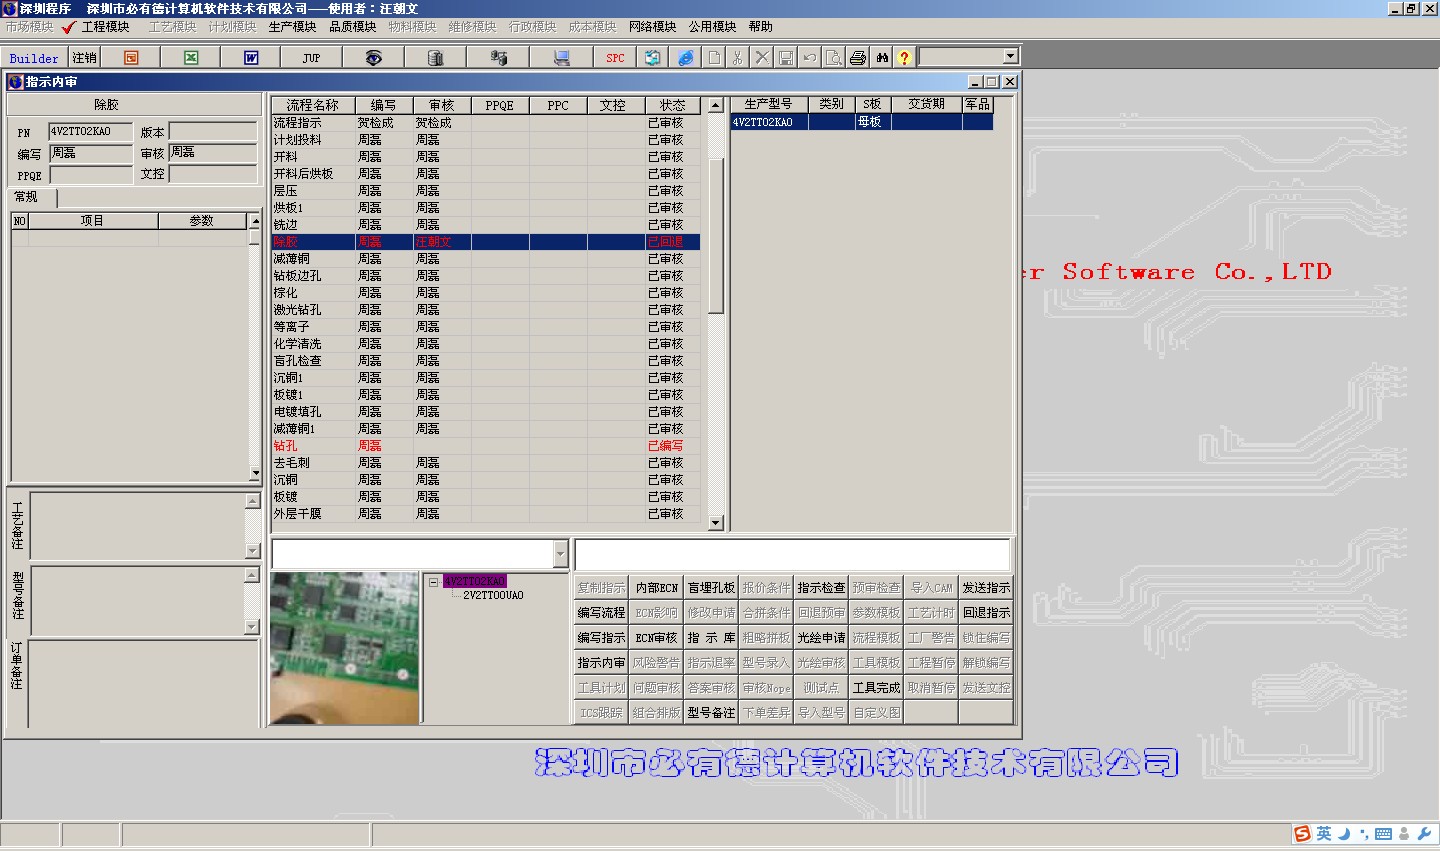Click the process list scroll up arrow
Image resolution: width=1440 pixels, height=851 pixels.
(715, 105)
